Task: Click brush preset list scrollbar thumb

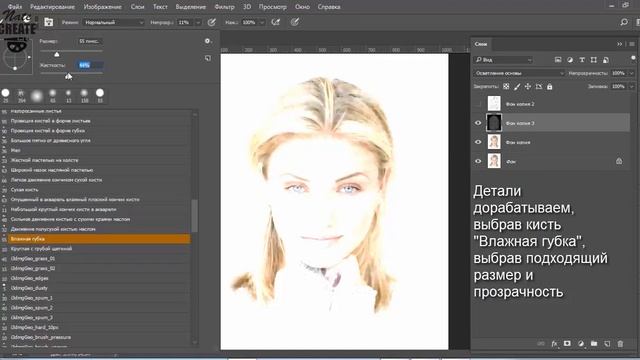Action: (x=195, y=216)
